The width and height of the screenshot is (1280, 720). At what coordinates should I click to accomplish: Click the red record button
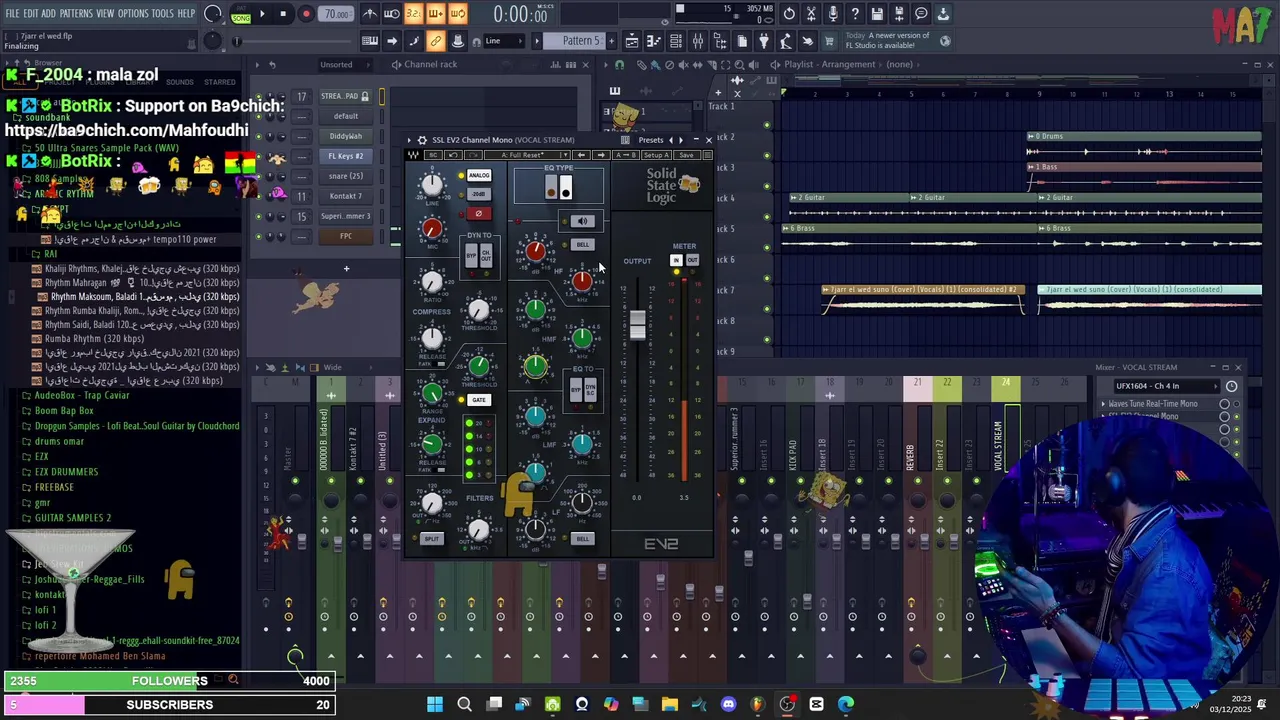(x=306, y=14)
